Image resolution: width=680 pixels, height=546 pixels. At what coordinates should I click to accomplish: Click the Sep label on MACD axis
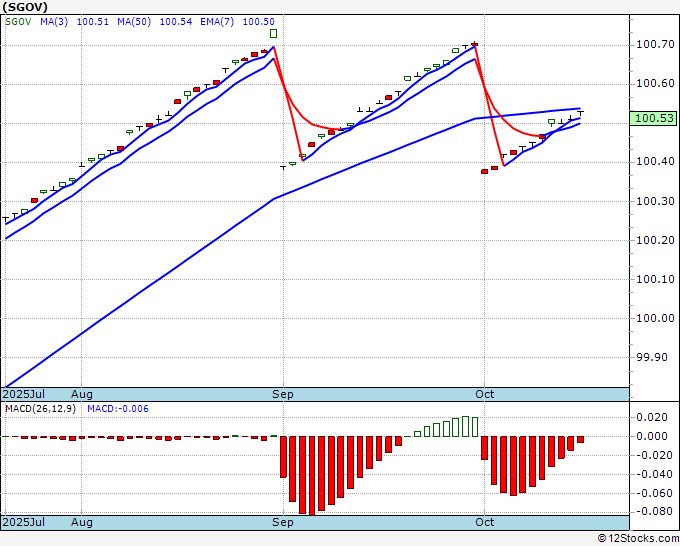pos(283,522)
